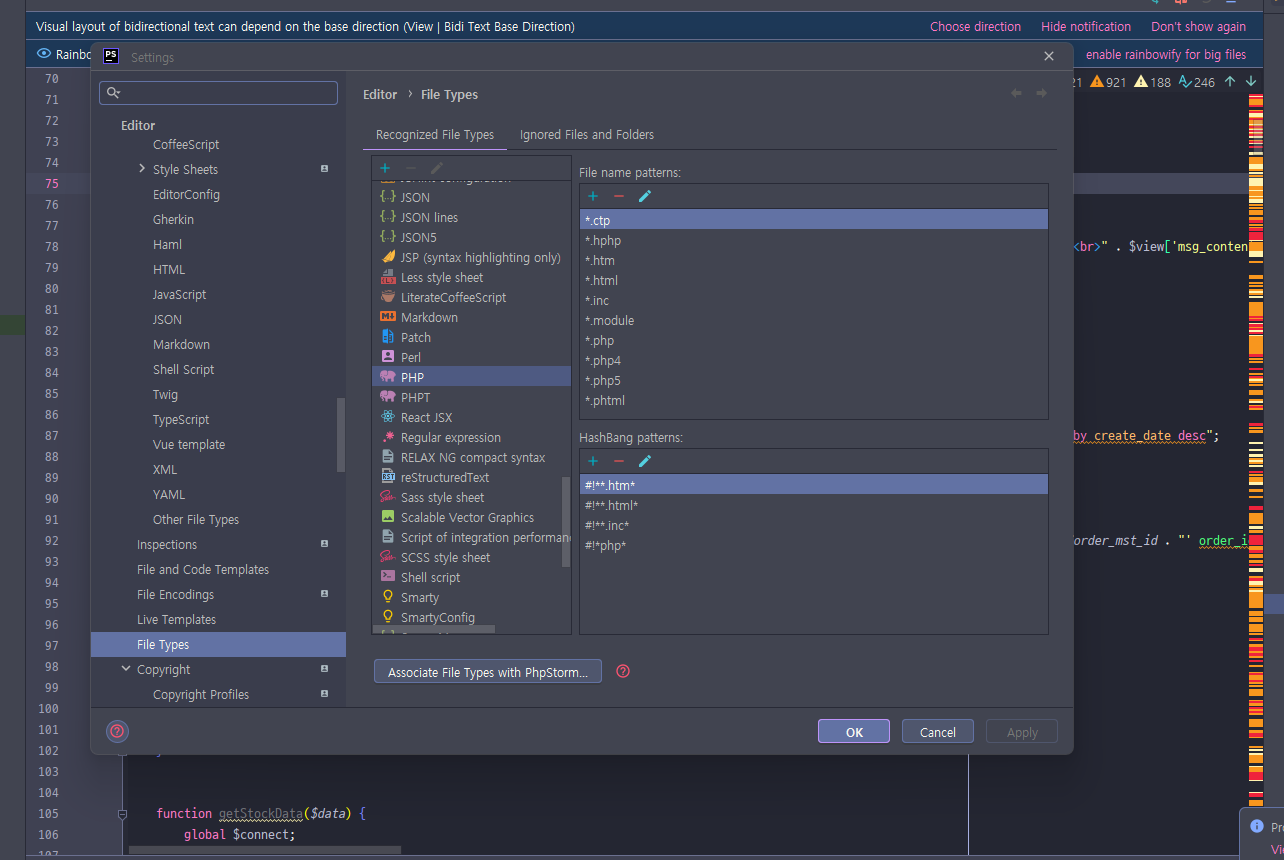This screenshot has height=860, width=1284.
Task: Open Live Templates settings page
Action: (x=218, y=619)
